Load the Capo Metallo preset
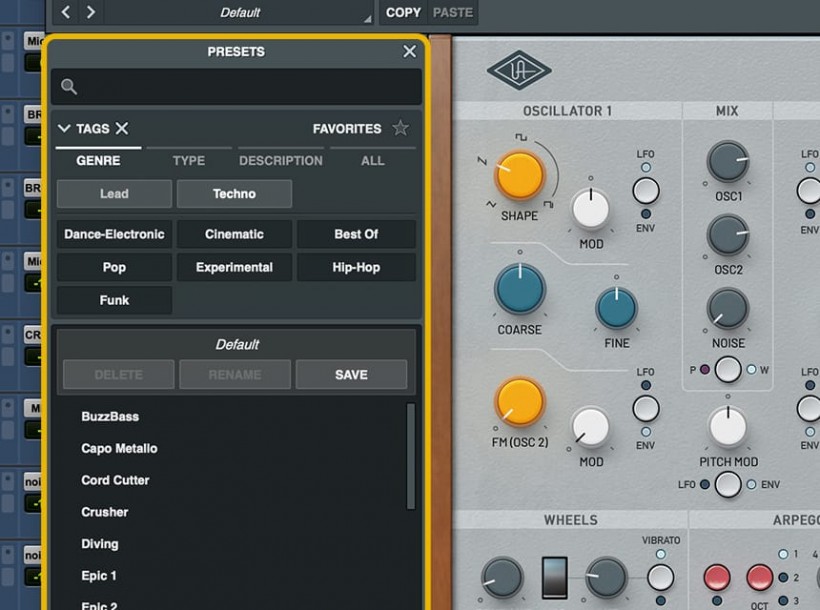 tap(119, 448)
